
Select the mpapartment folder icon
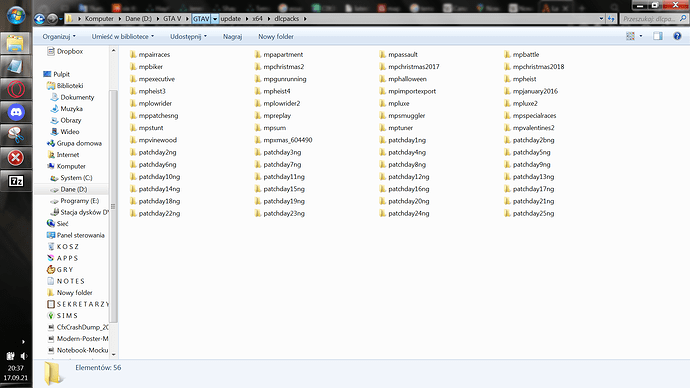[x=258, y=55]
